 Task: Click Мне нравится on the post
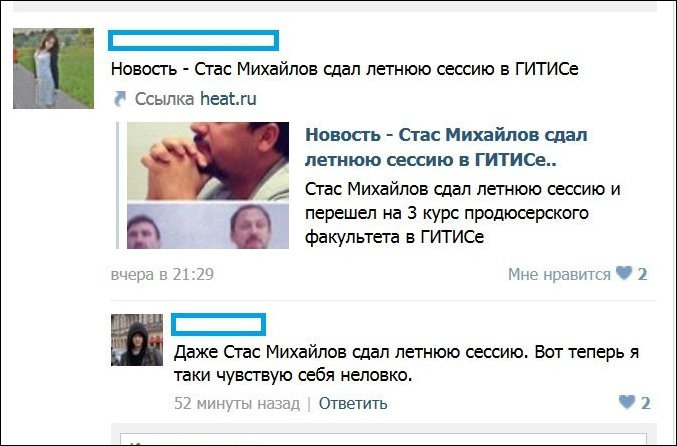pyautogui.click(x=559, y=274)
